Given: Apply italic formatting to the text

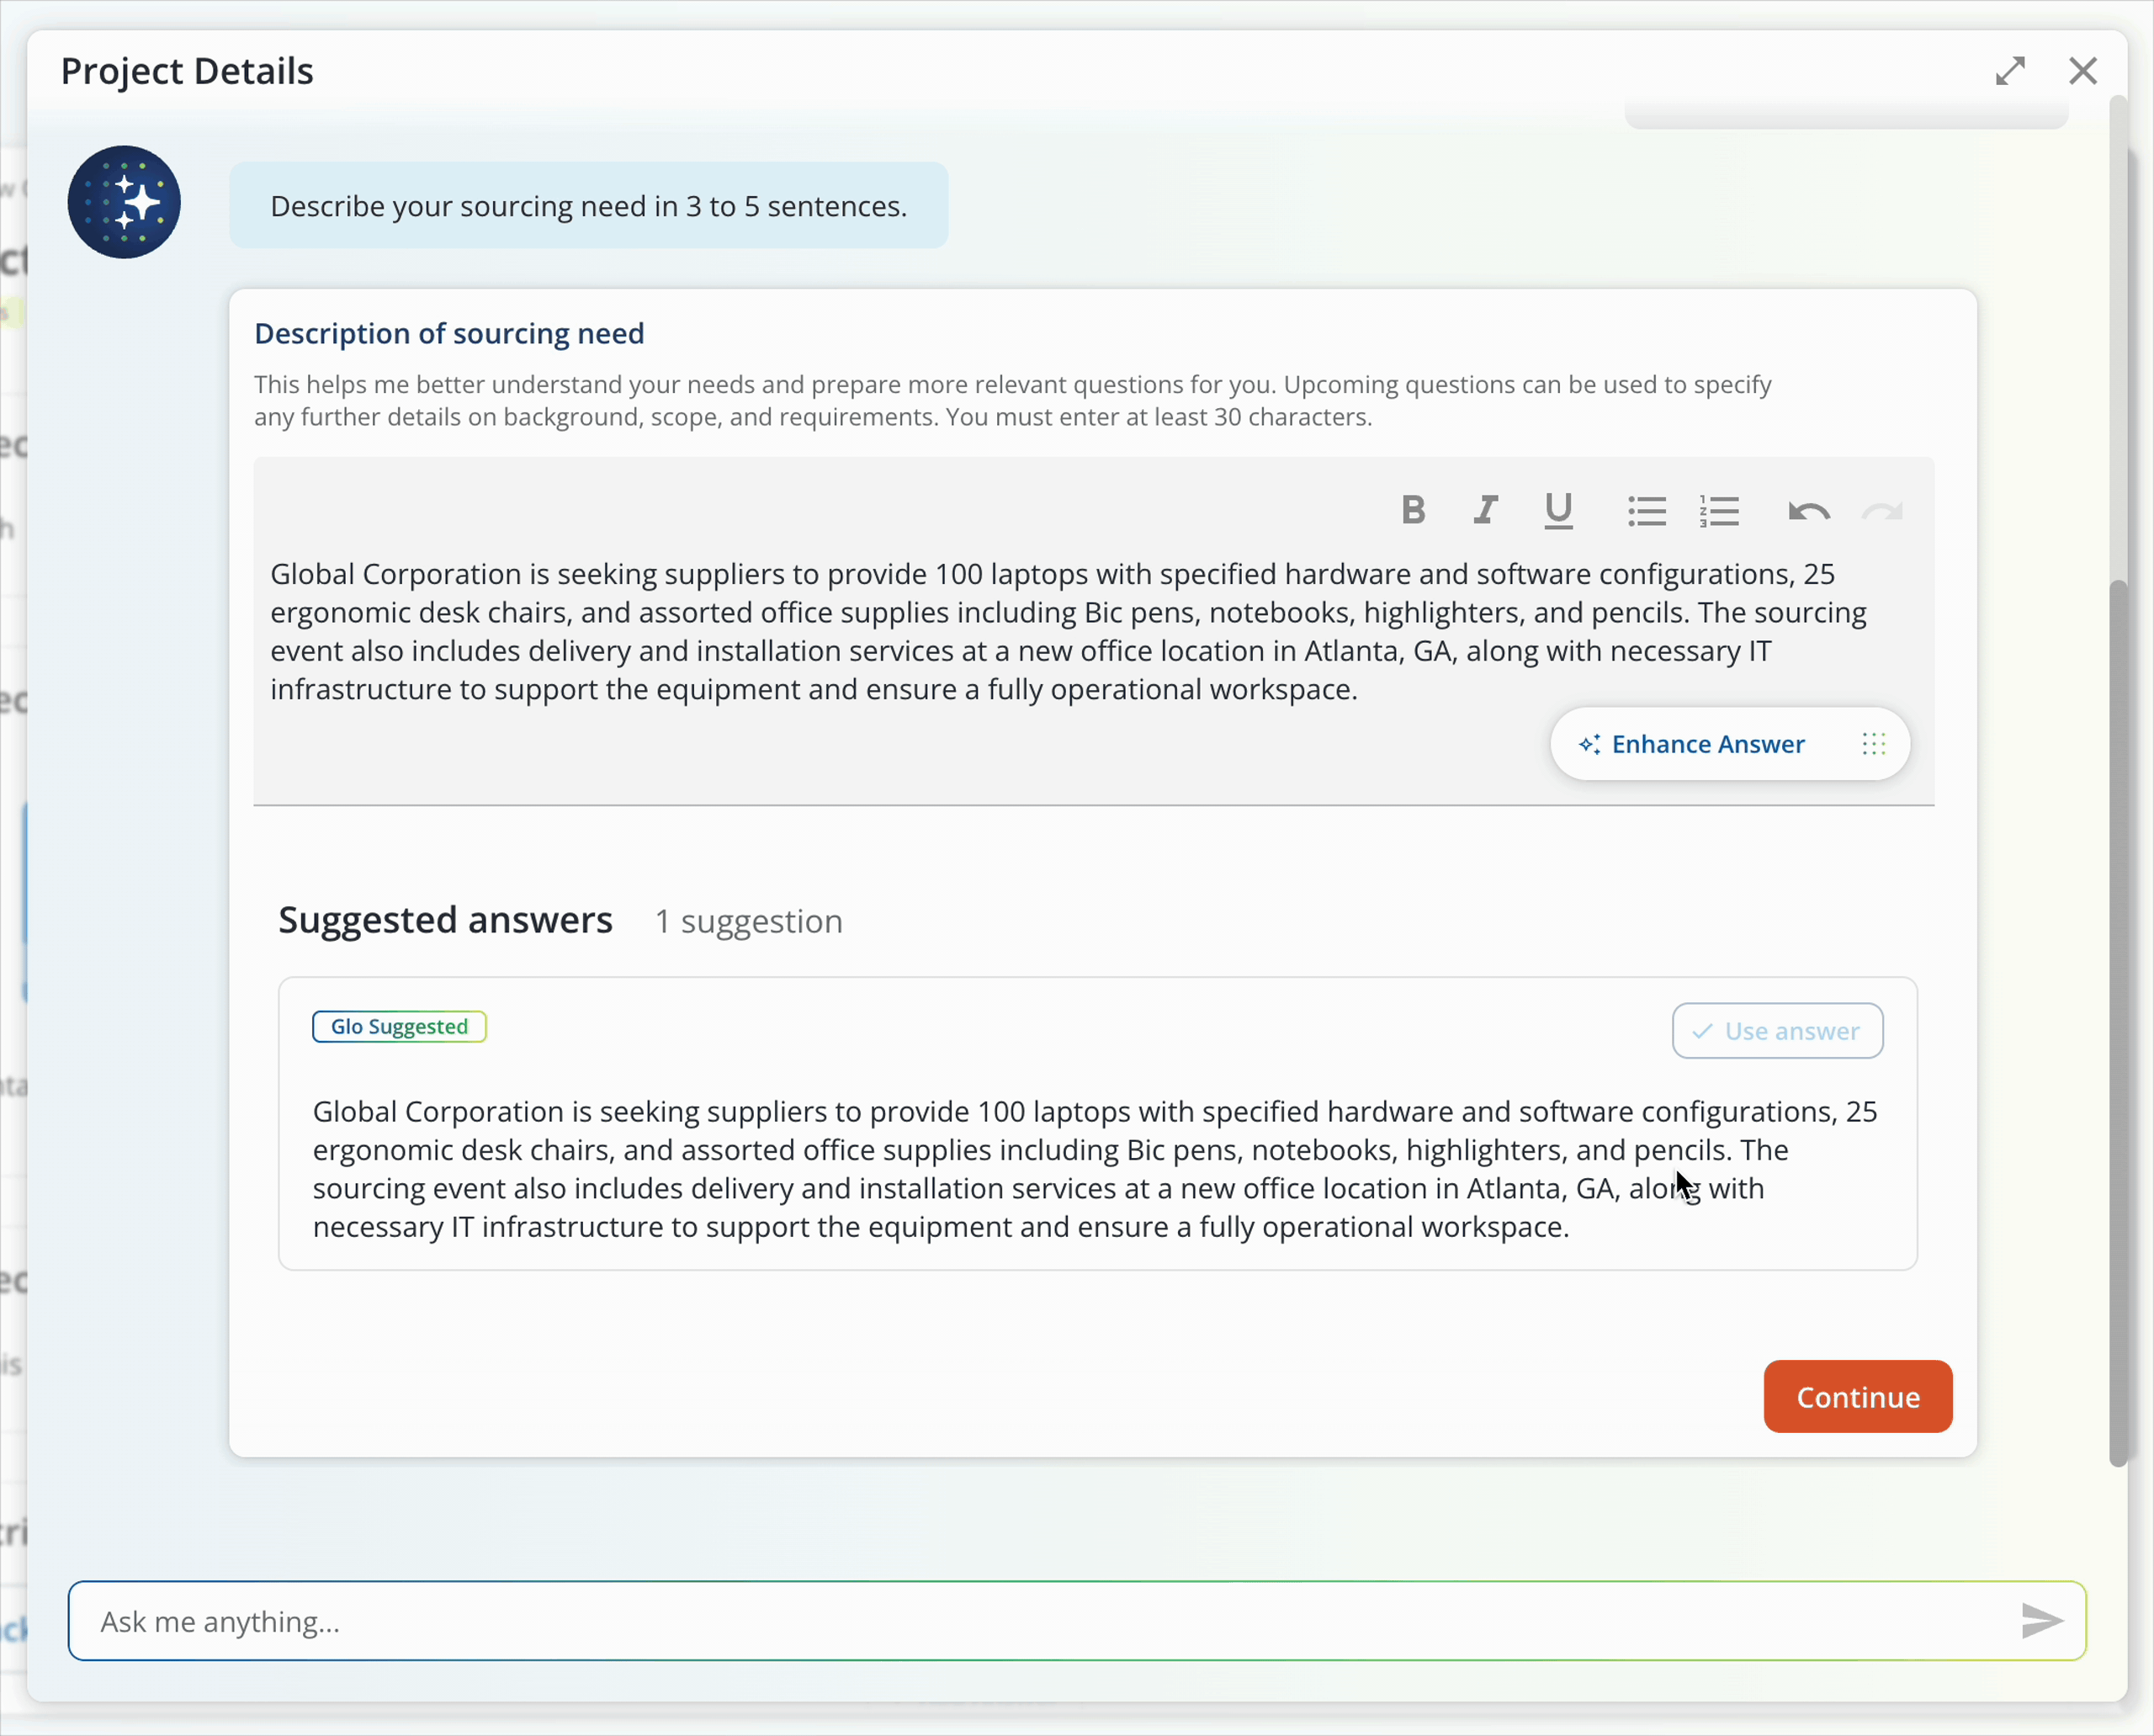Looking at the screenshot, I should point(1485,510).
